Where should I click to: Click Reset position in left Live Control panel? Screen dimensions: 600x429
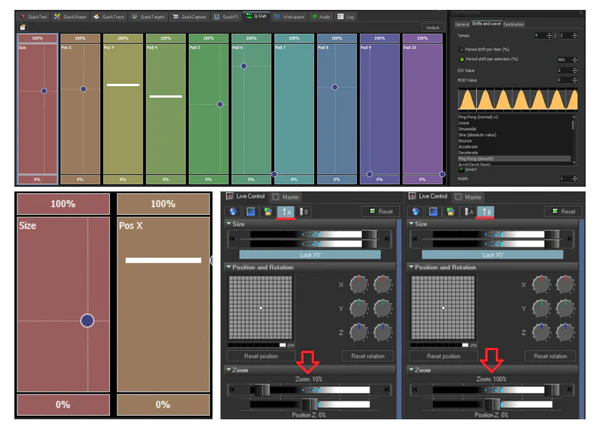click(263, 356)
